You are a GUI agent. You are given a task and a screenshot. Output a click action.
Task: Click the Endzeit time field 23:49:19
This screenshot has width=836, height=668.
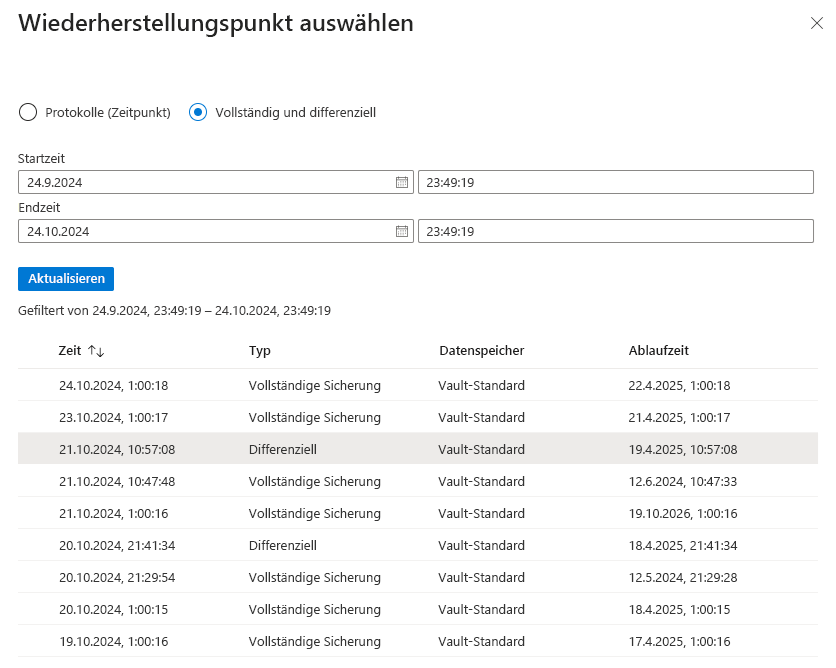click(x=615, y=231)
